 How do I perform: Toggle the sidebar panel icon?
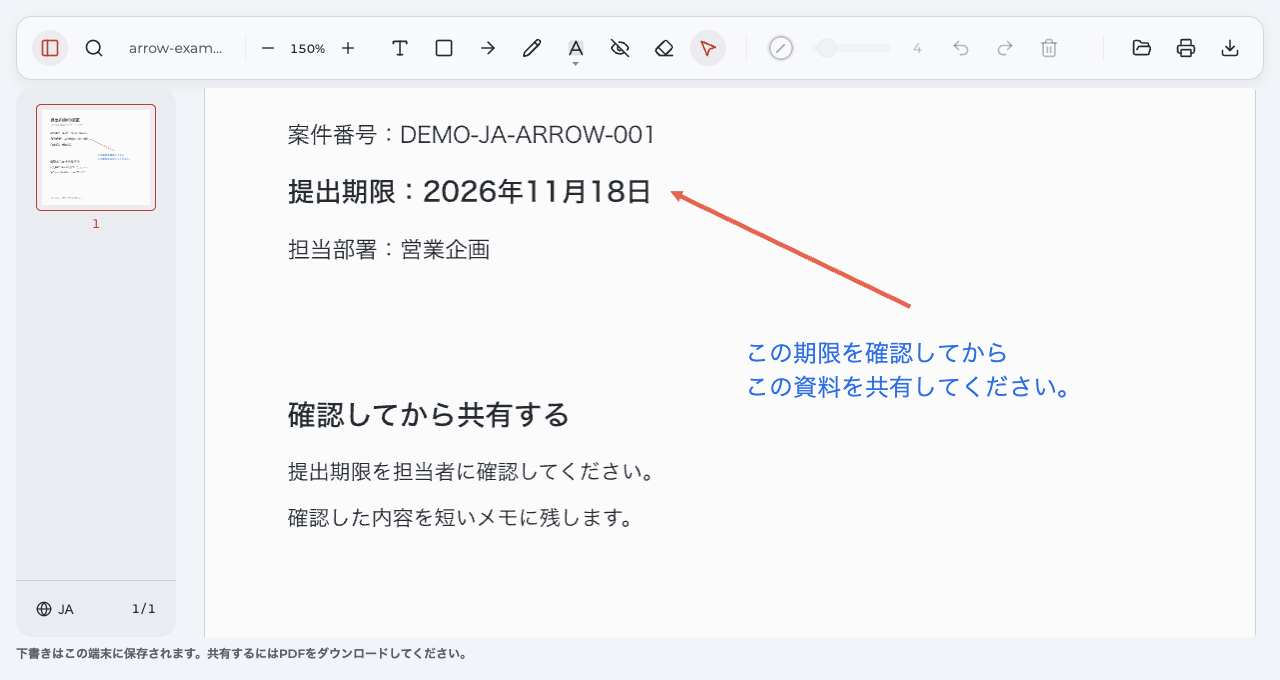pos(50,48)
